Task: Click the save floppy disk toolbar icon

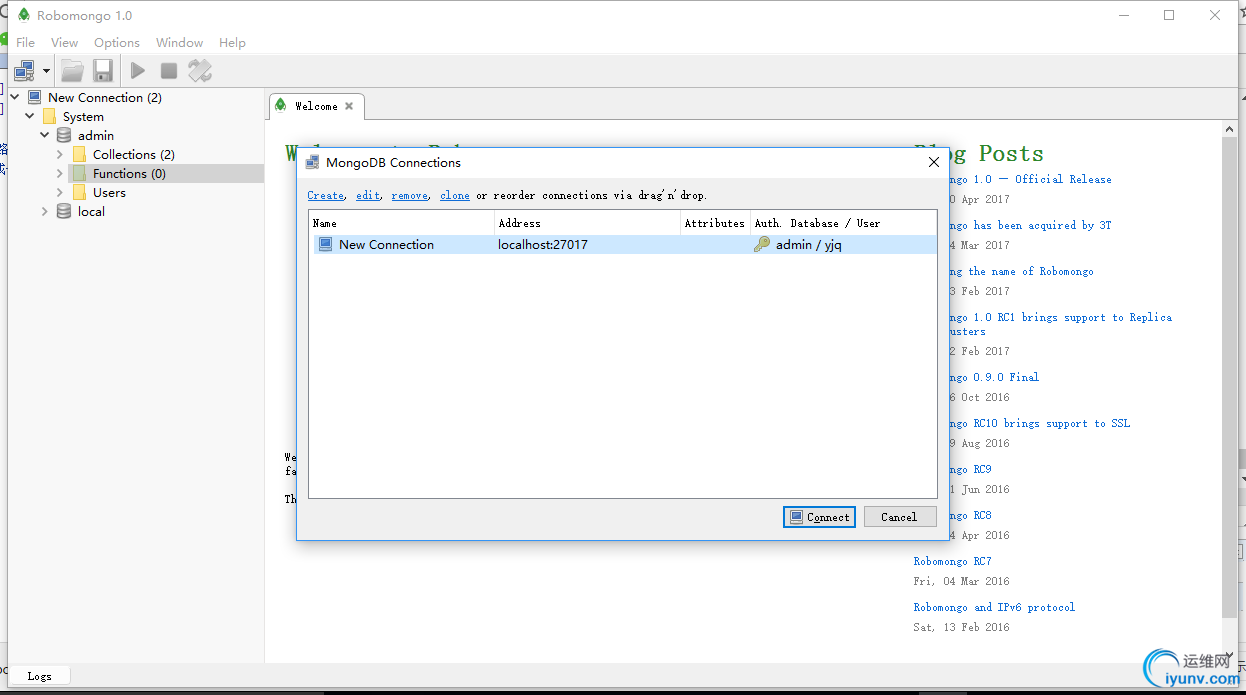Action: (x=103, y=71)
